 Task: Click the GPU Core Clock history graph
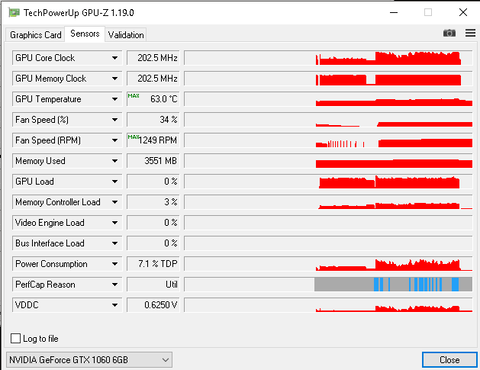[328, 58]
